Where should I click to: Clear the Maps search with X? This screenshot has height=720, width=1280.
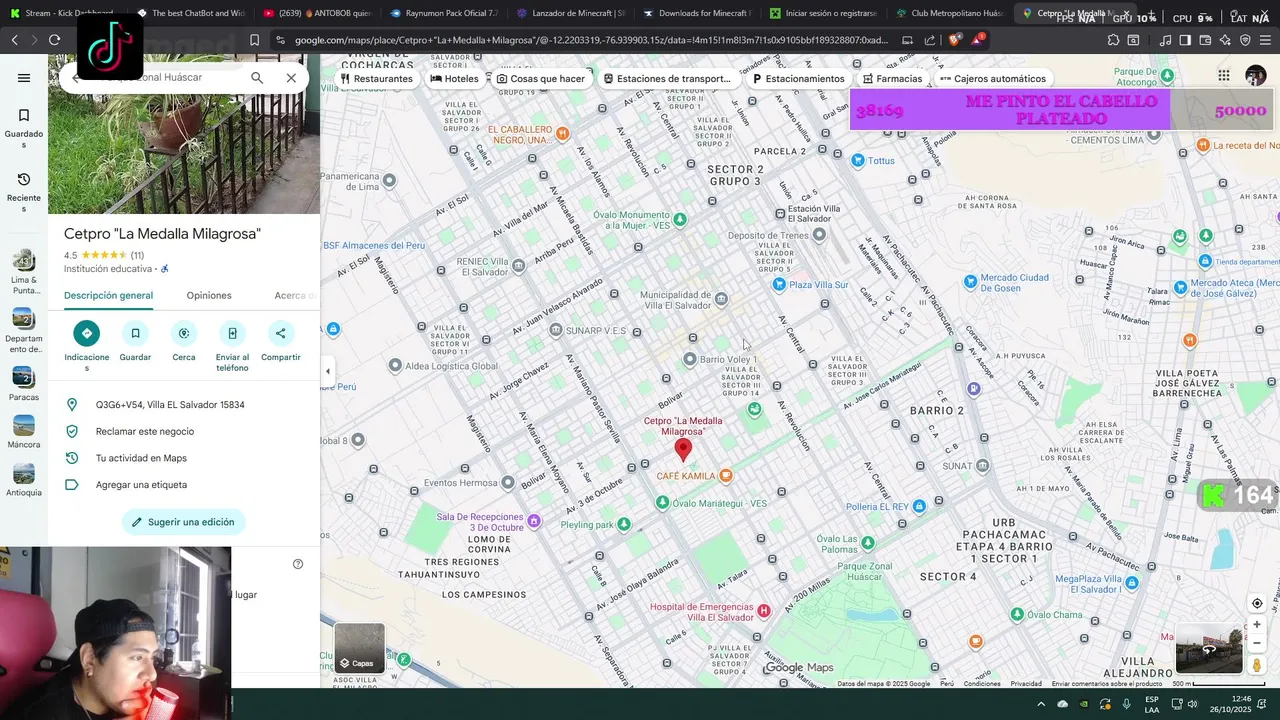click(291, 78)
